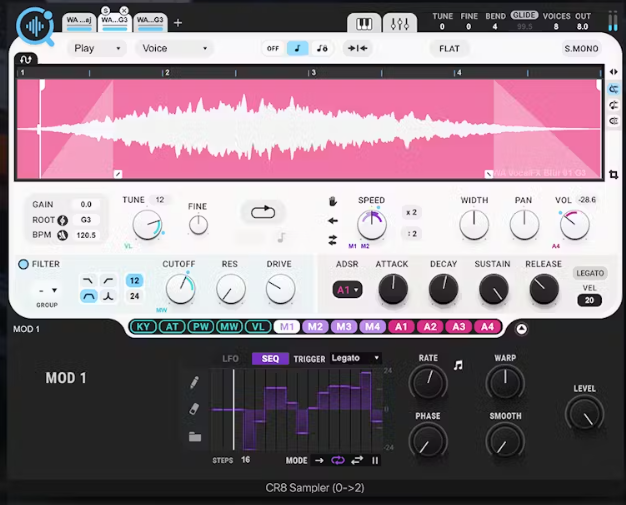Toggle the FILTER enable circle

(24, 264)
